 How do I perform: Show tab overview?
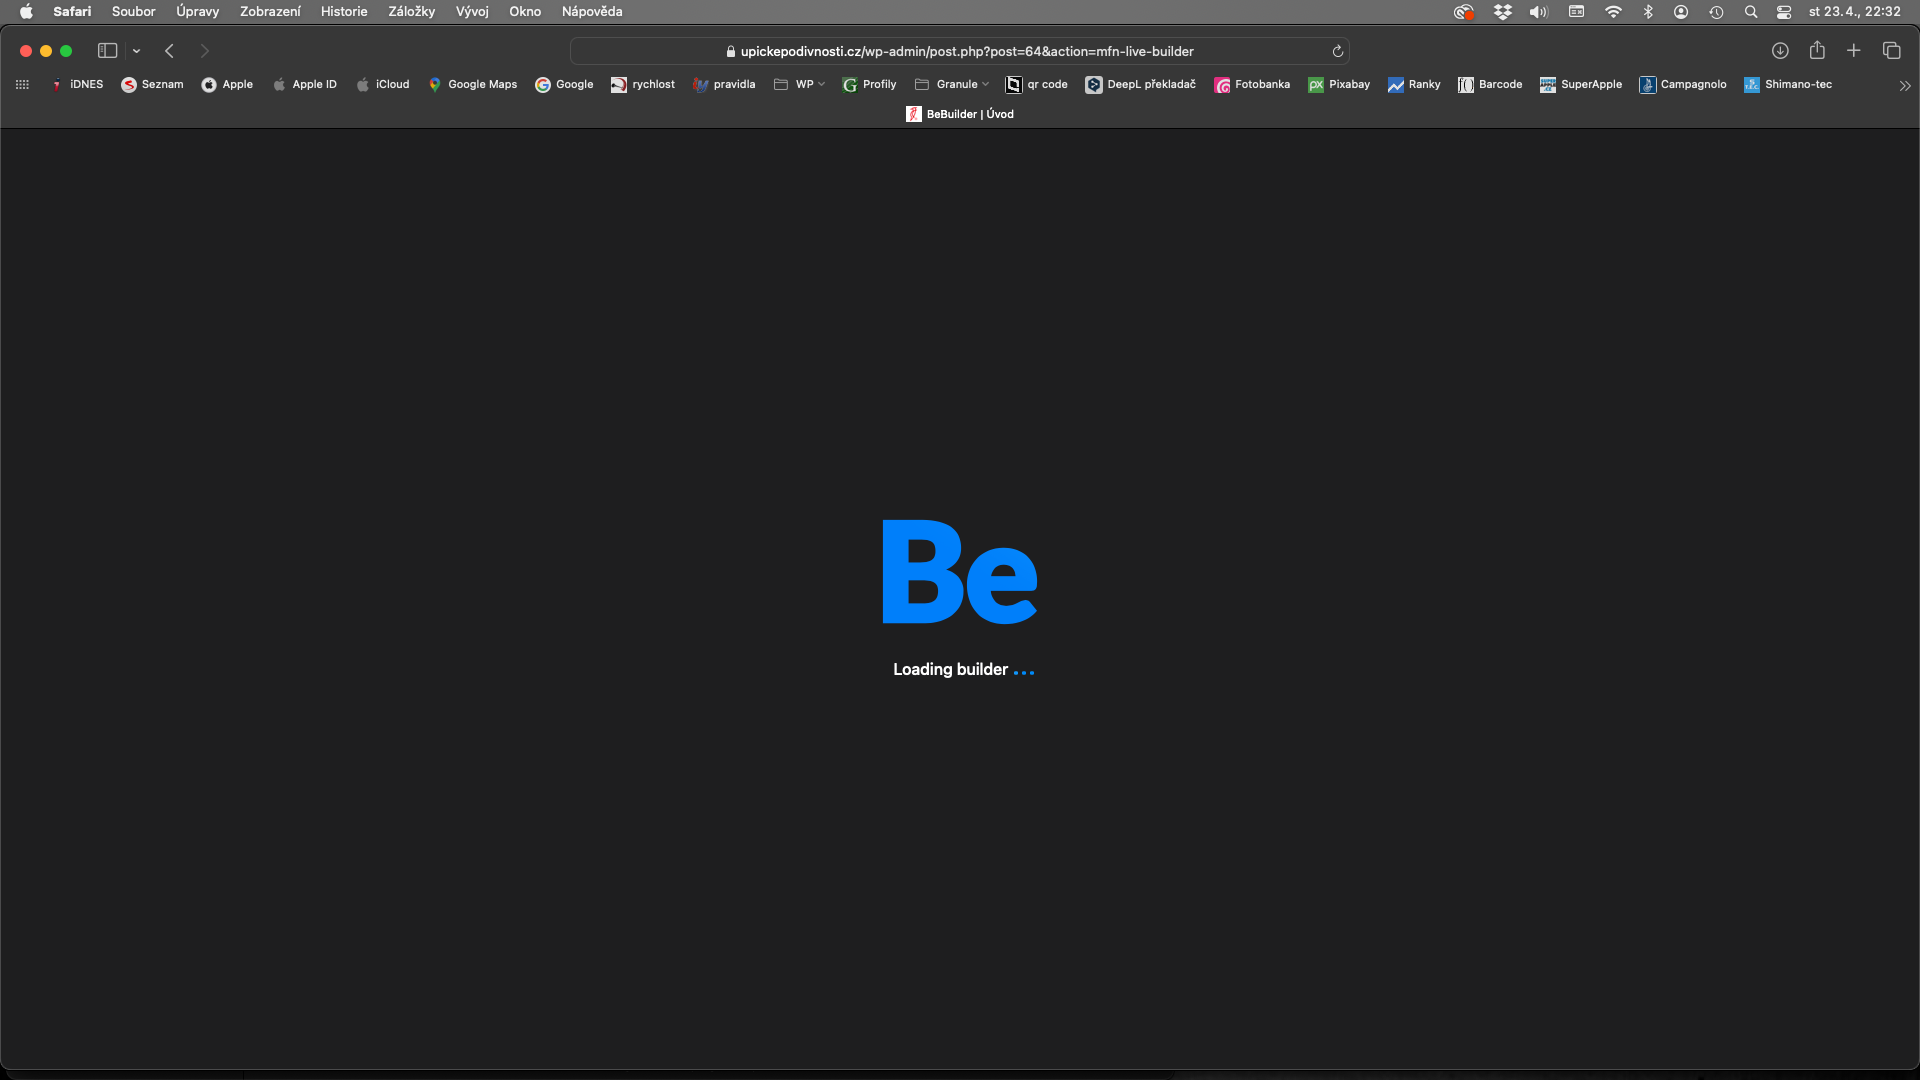tap(1891, 51)
